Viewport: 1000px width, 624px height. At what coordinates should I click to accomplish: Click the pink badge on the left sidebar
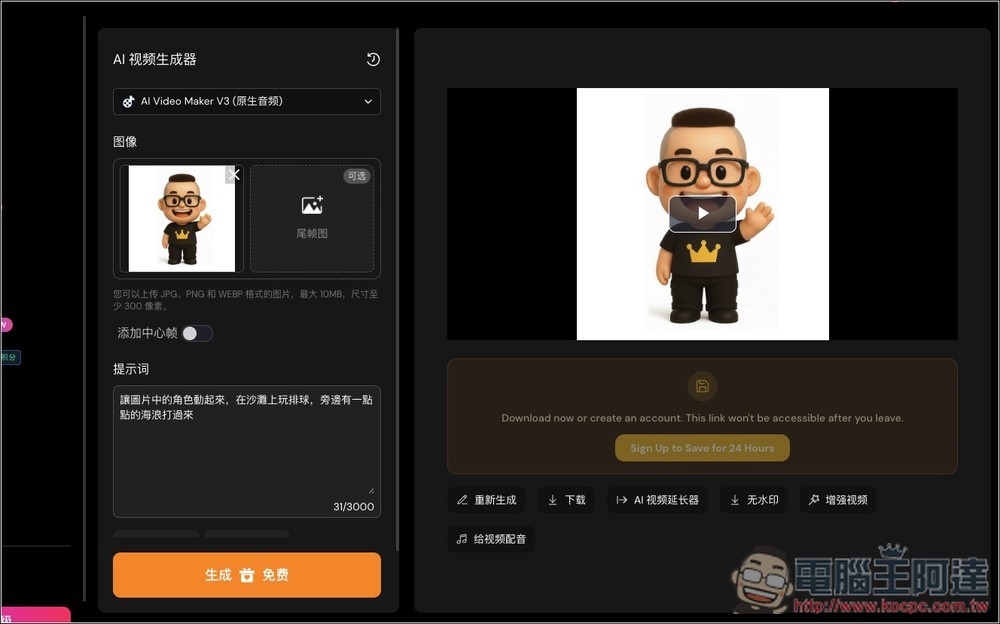pos(4,324)
